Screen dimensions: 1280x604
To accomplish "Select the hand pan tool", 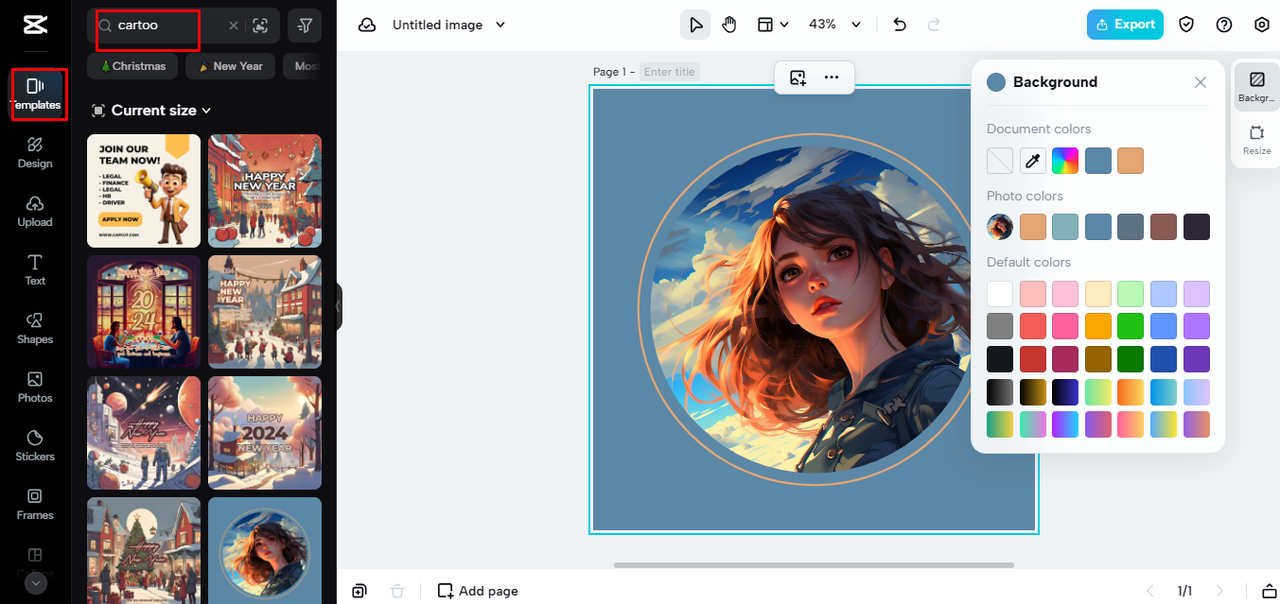I will click(x=729, y=25).
